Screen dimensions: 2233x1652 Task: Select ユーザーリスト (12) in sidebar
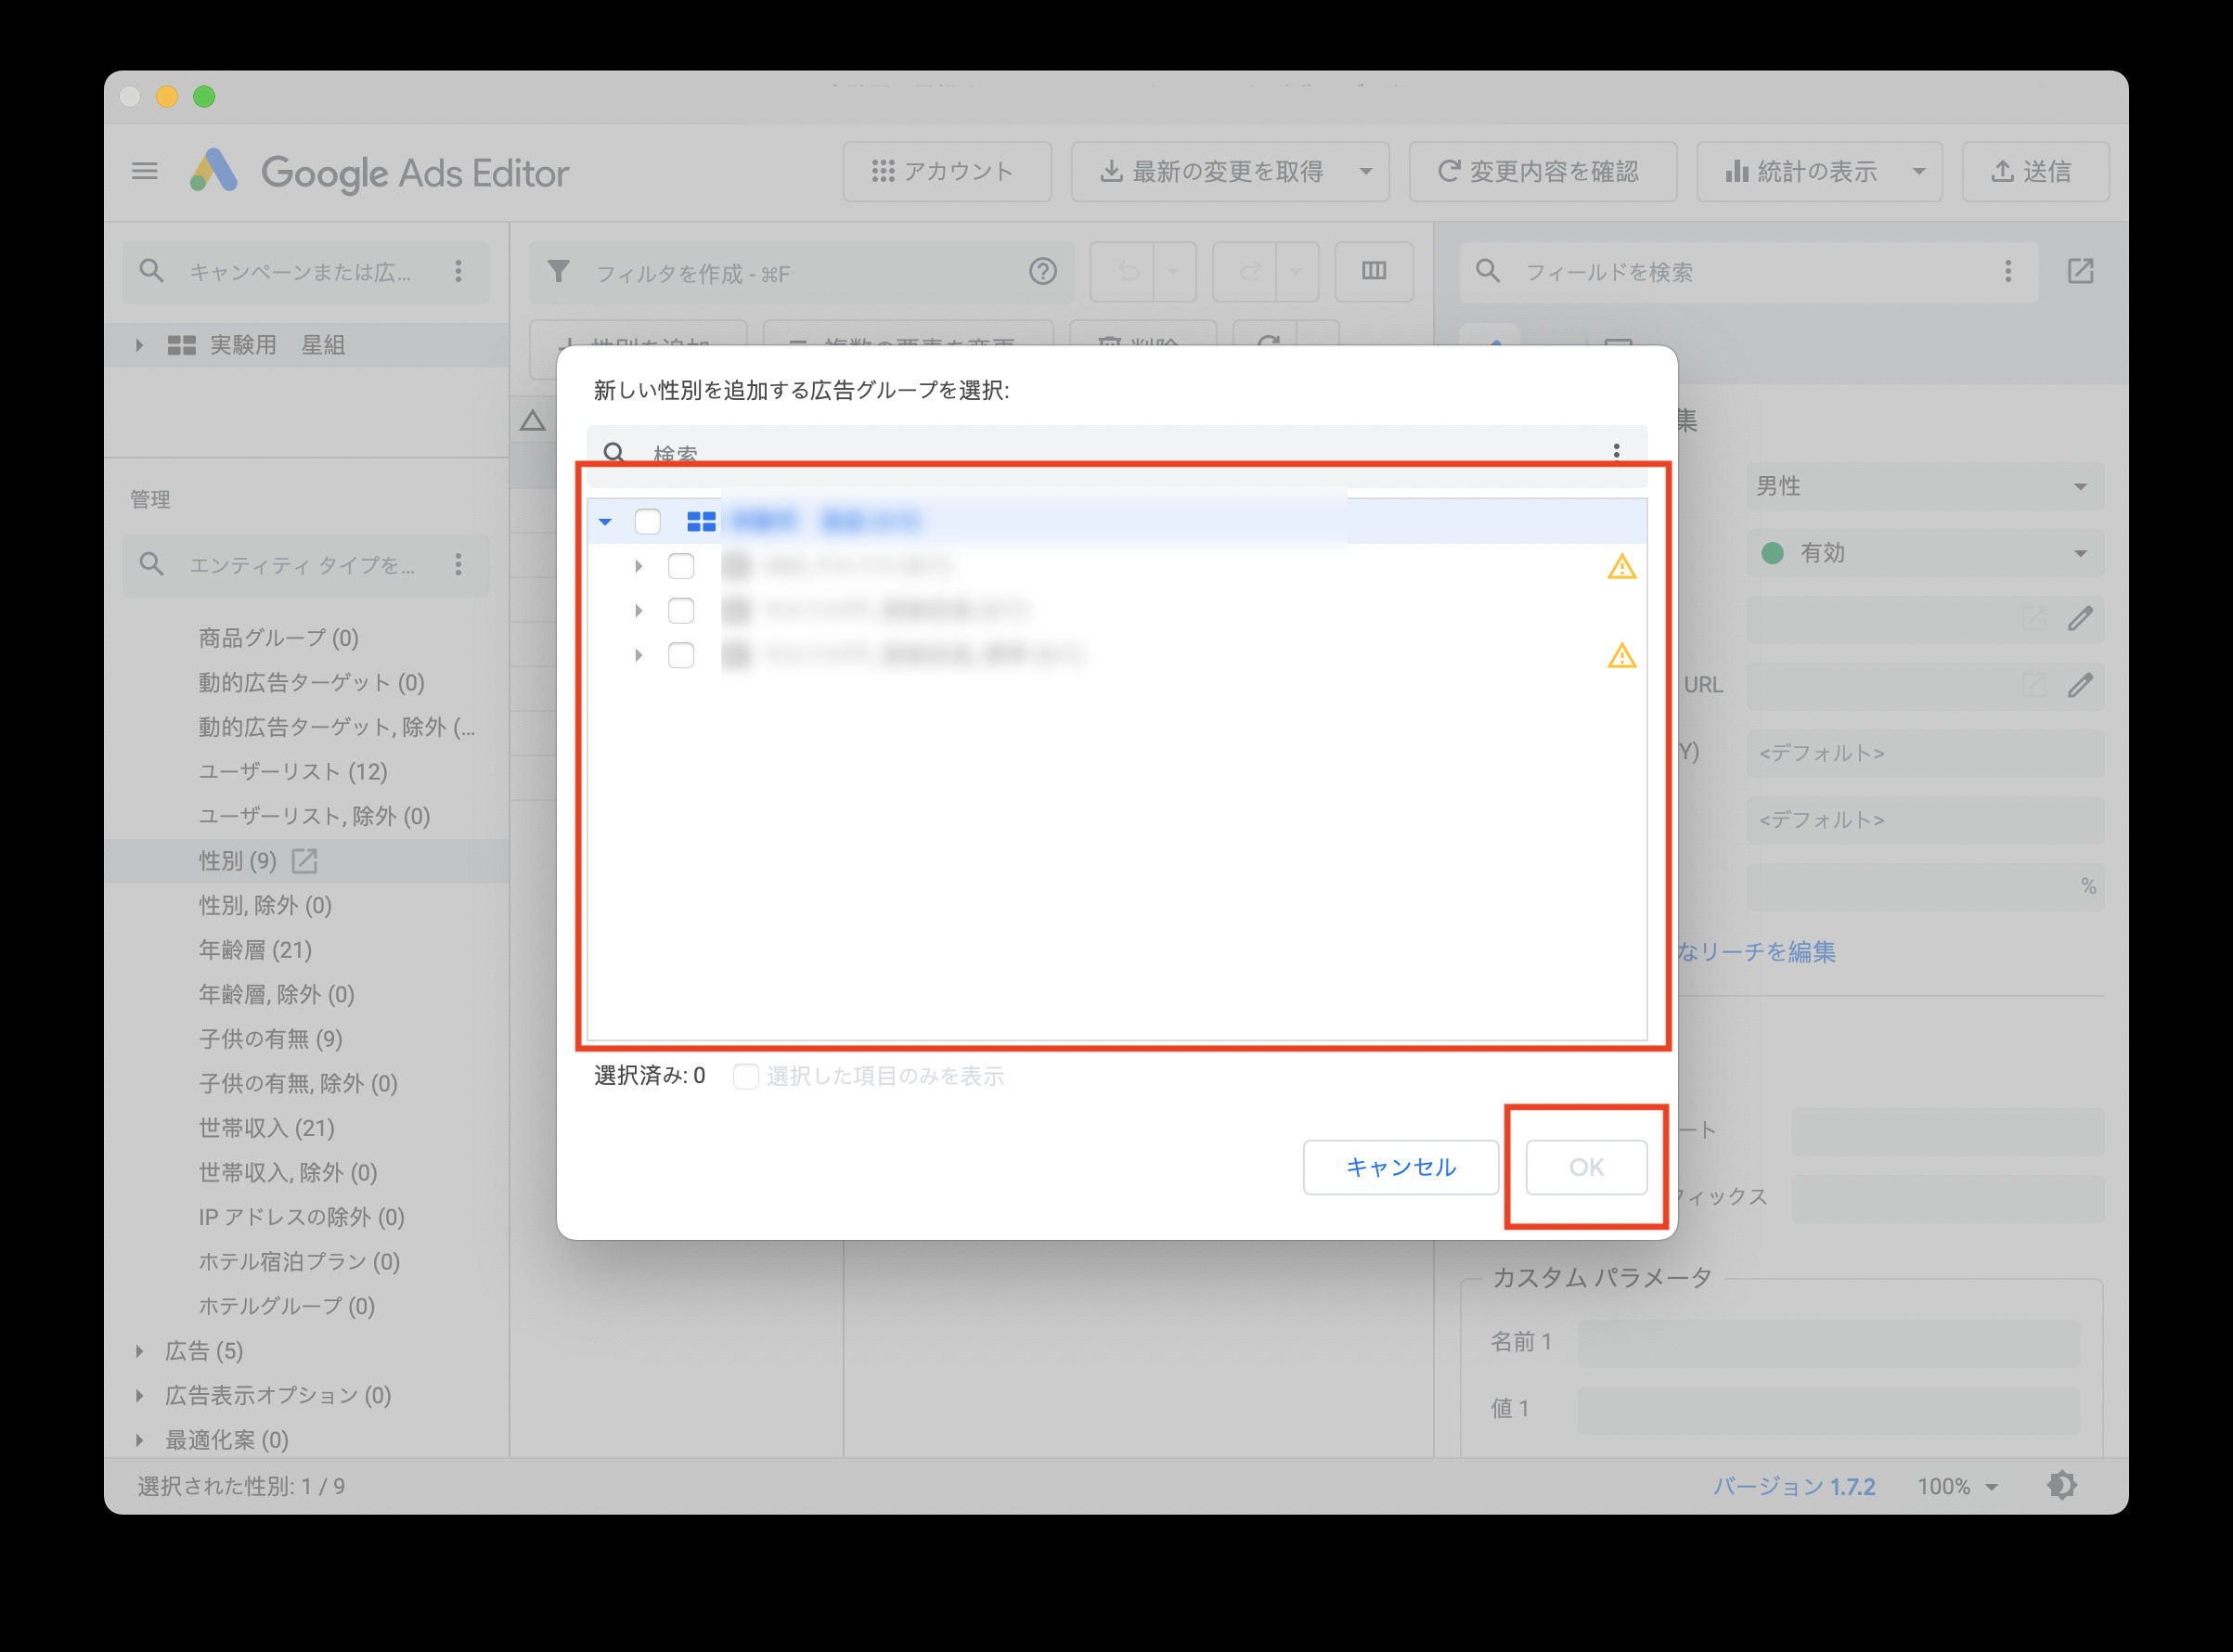point(292,771)
